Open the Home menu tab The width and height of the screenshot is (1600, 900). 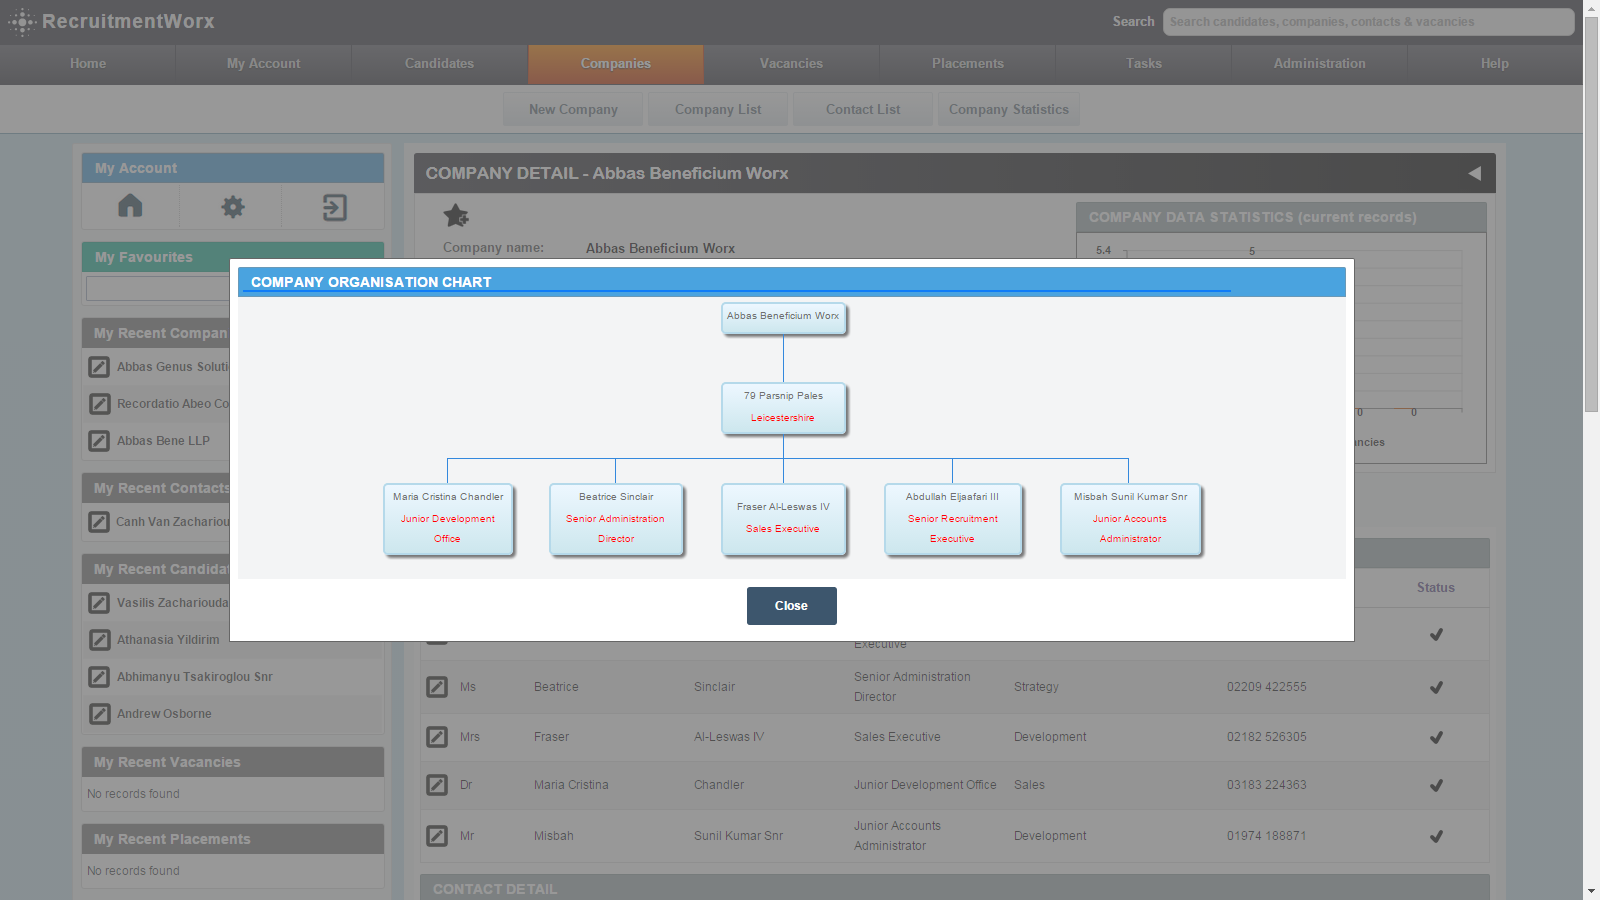[88, 64]
